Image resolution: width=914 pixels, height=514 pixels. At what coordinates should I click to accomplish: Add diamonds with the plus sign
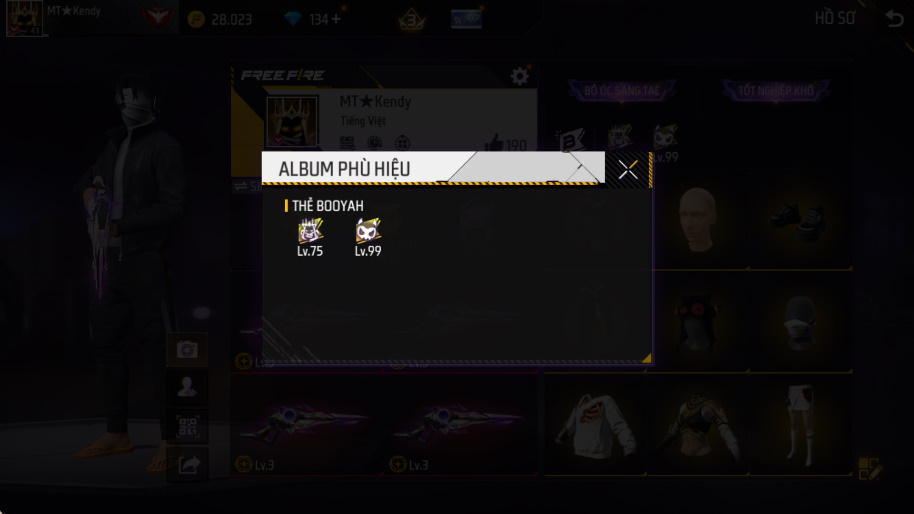coord(336,19)
